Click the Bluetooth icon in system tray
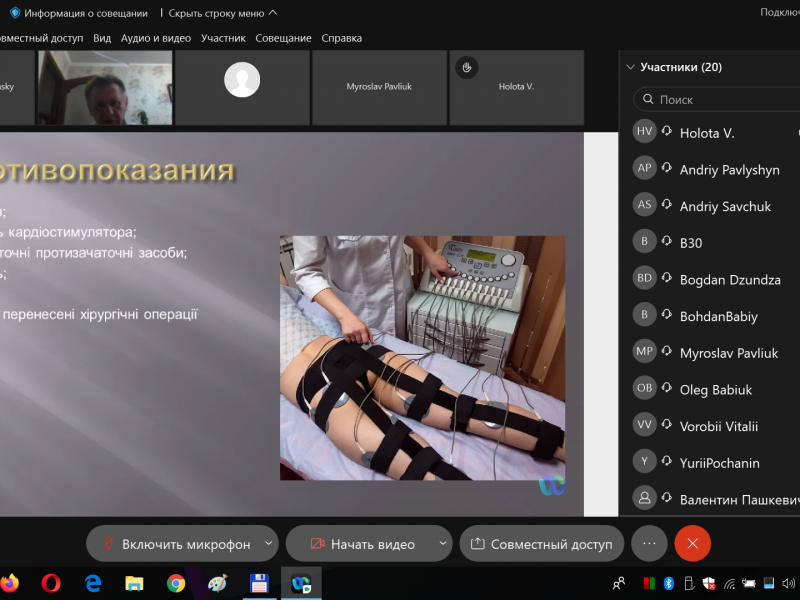The height and width of the screenshot is (600, 800). (669, 583)
